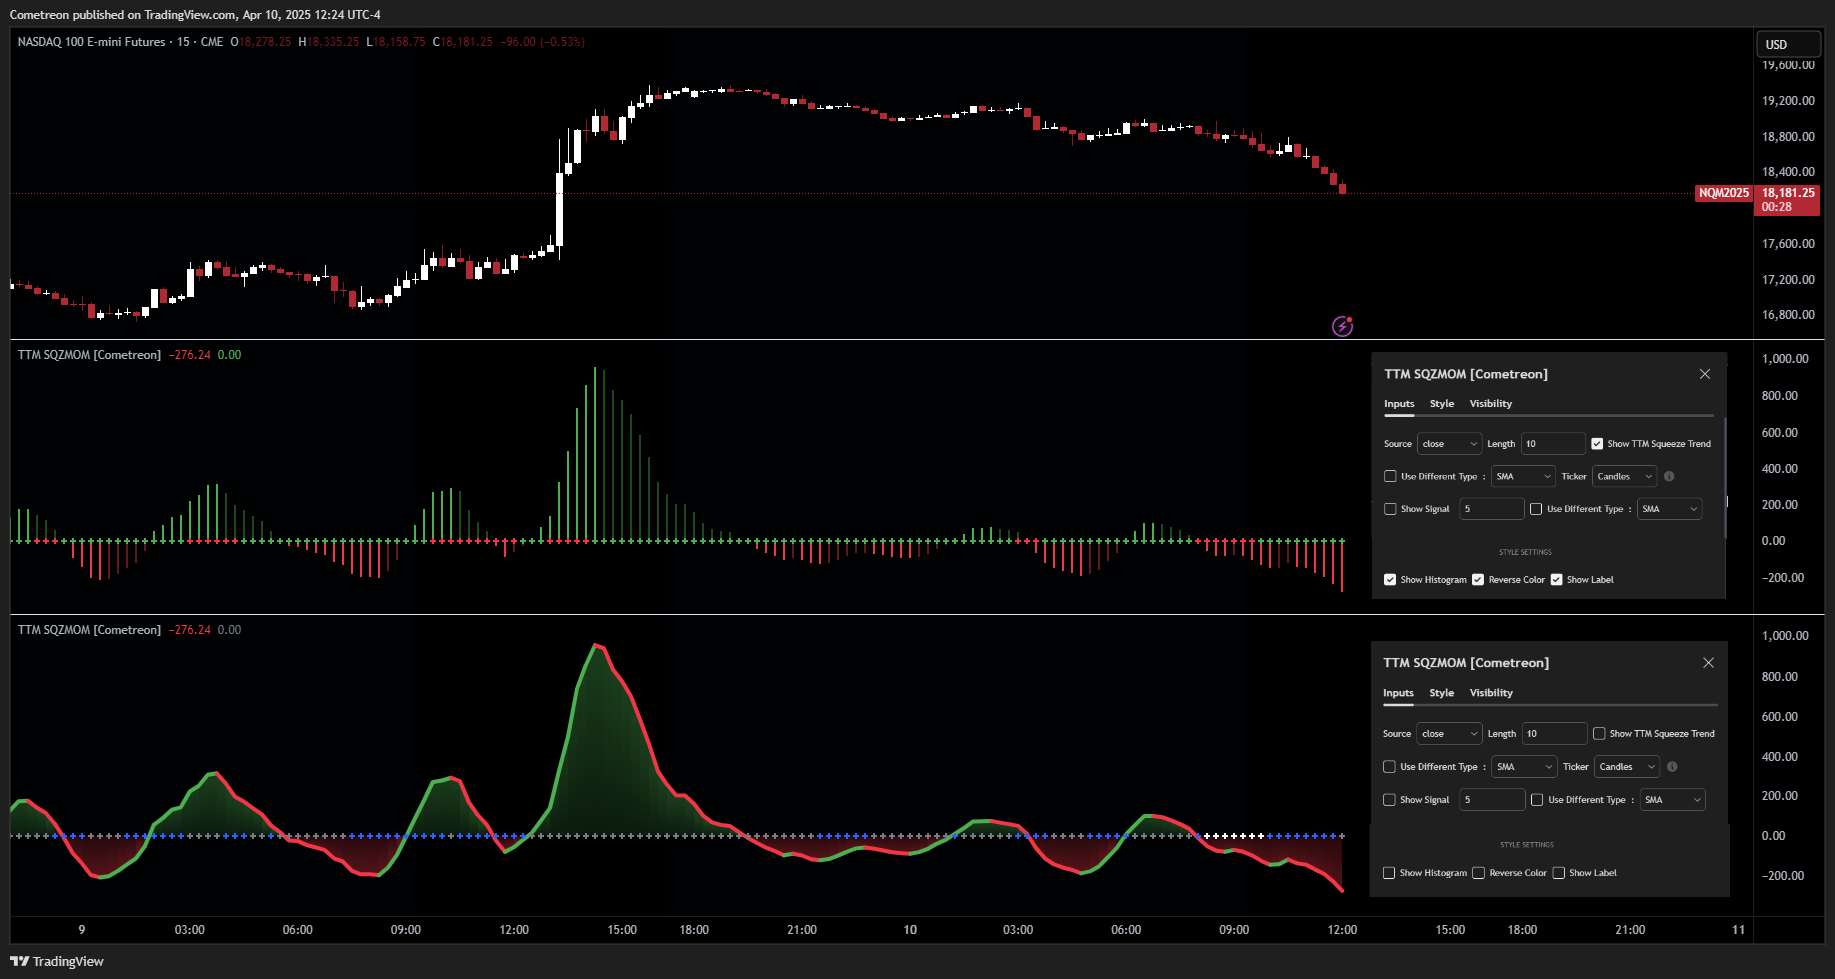Click the NASDAQ 100 E-mini Futures symbol title
This screenshot has height=979, width=1835.
(91, 42)
